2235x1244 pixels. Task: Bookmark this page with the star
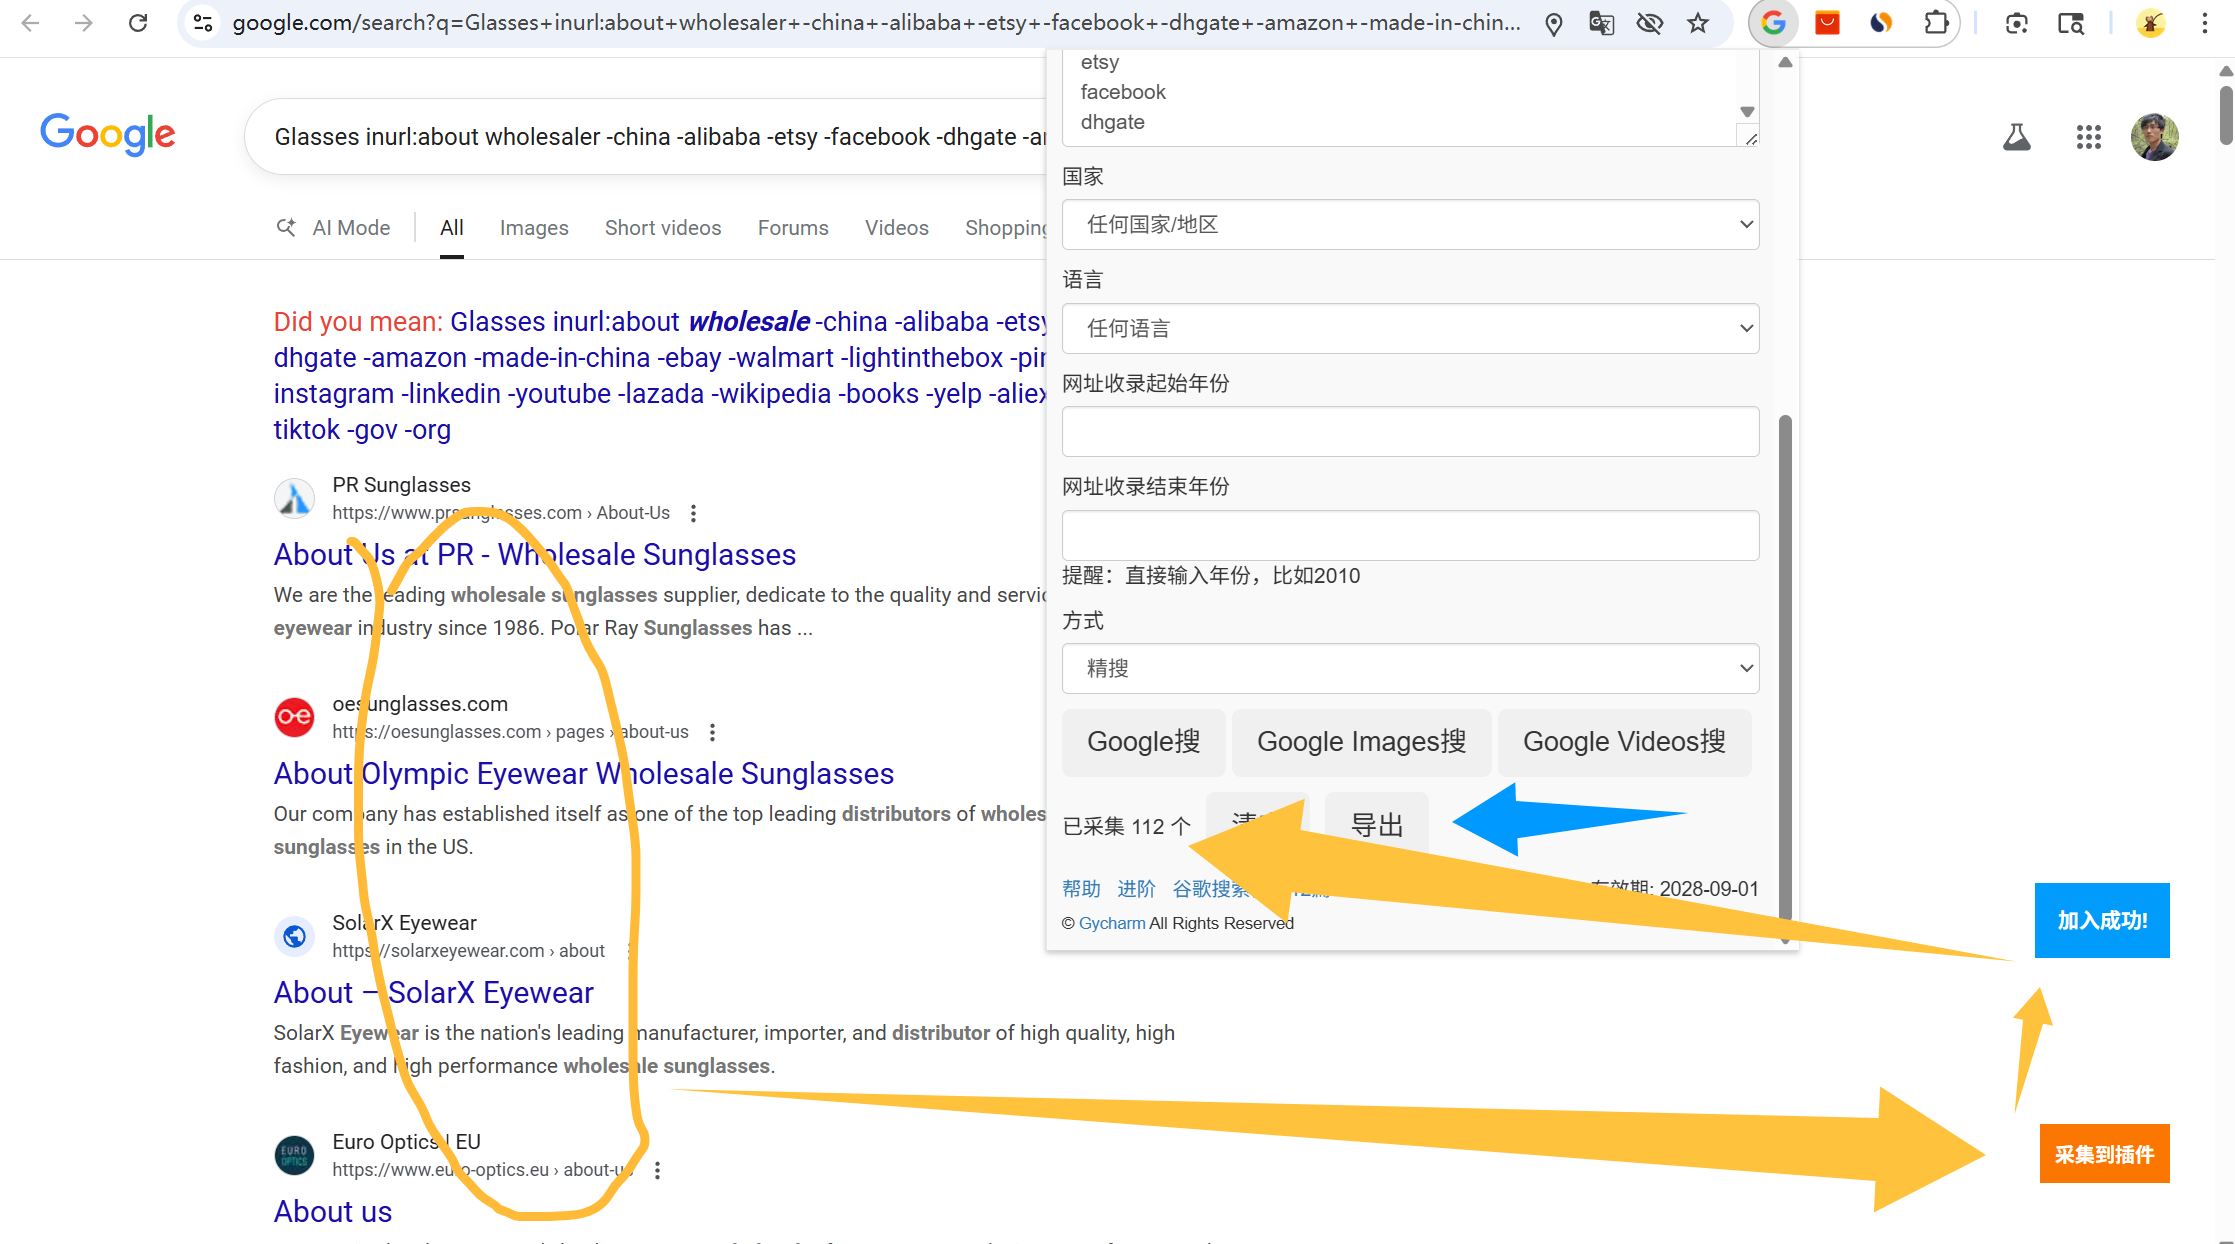click(x=1698, y=23)
